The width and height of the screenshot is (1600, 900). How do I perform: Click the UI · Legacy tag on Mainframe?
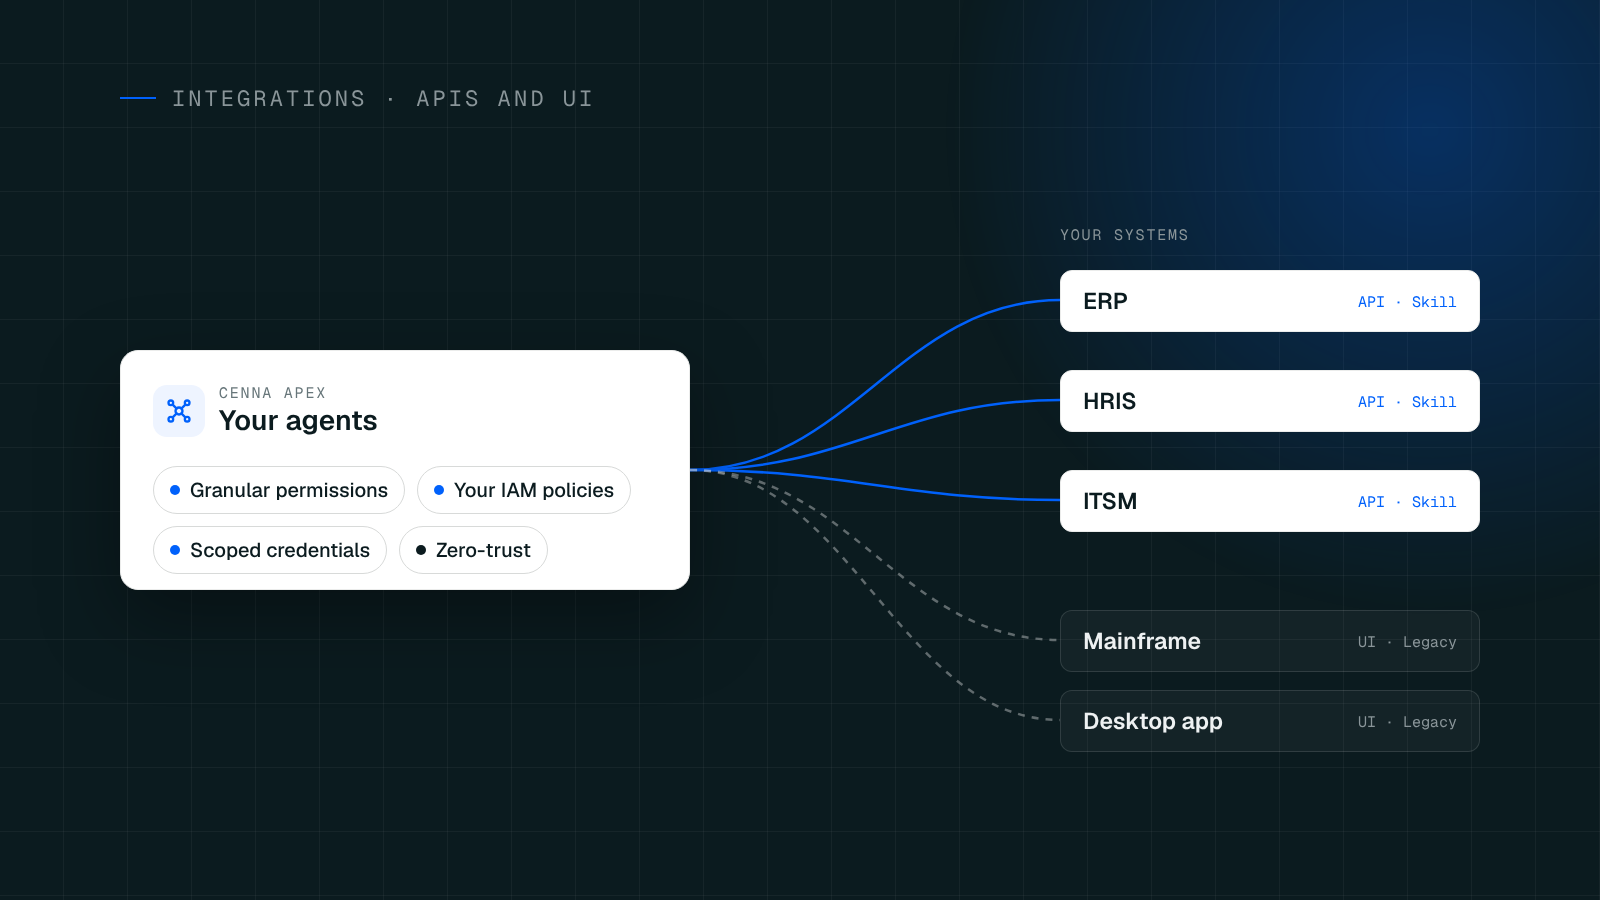pyautogui.click(x=1407, y=642)
